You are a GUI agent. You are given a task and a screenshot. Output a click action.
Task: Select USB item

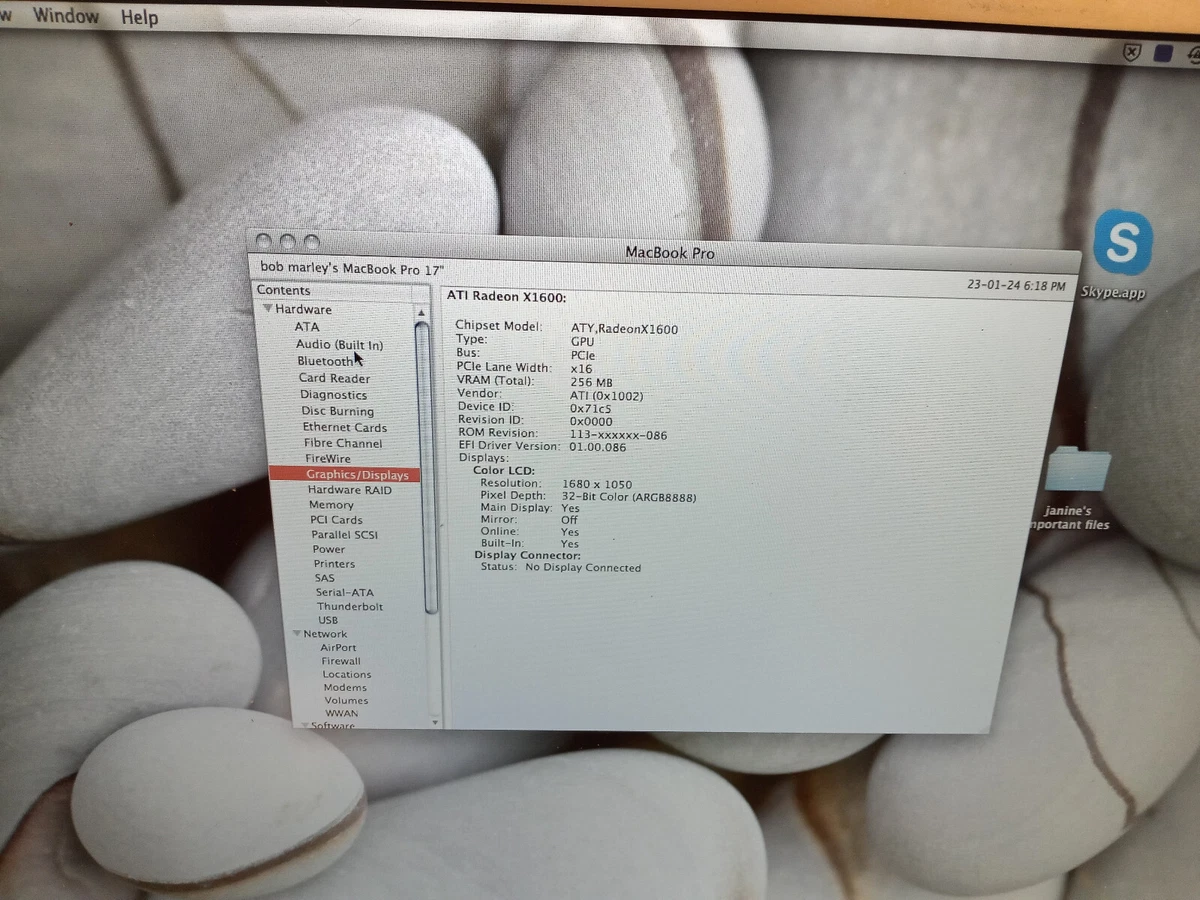(x=328, y=620)
